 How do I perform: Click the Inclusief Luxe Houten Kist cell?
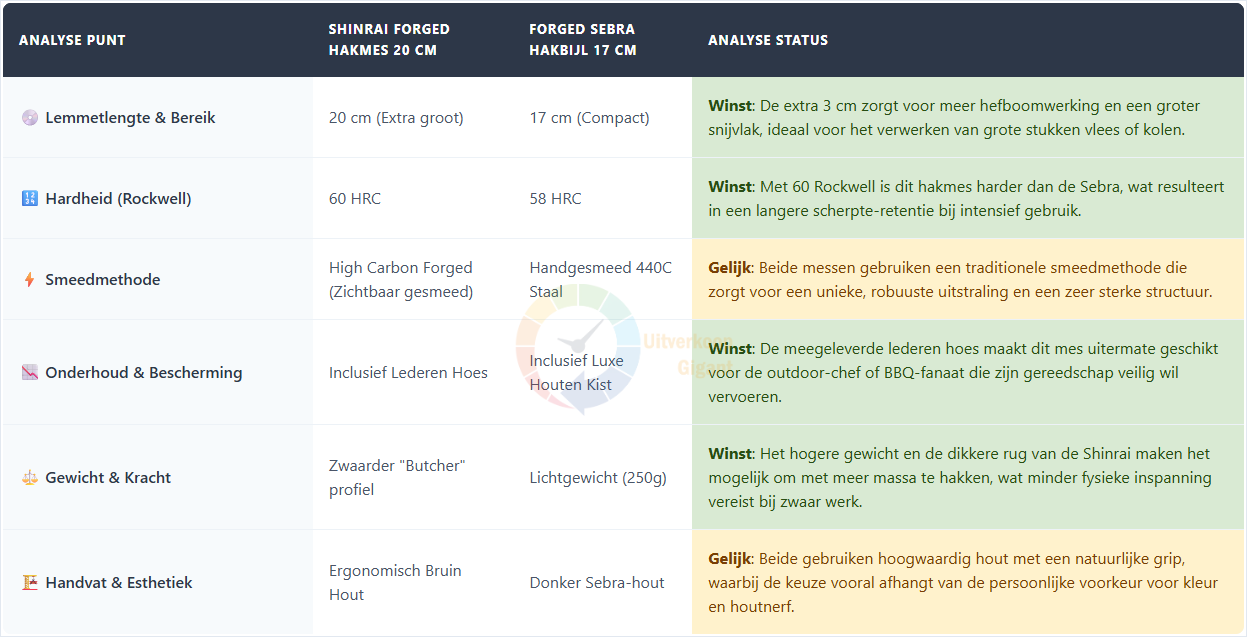click(576, 373)
